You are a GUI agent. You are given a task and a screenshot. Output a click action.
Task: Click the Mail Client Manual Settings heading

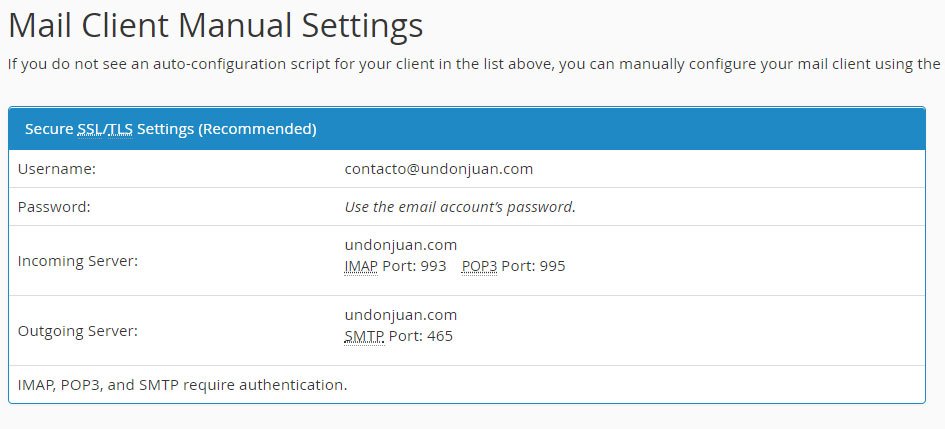[x=216, y=27]
